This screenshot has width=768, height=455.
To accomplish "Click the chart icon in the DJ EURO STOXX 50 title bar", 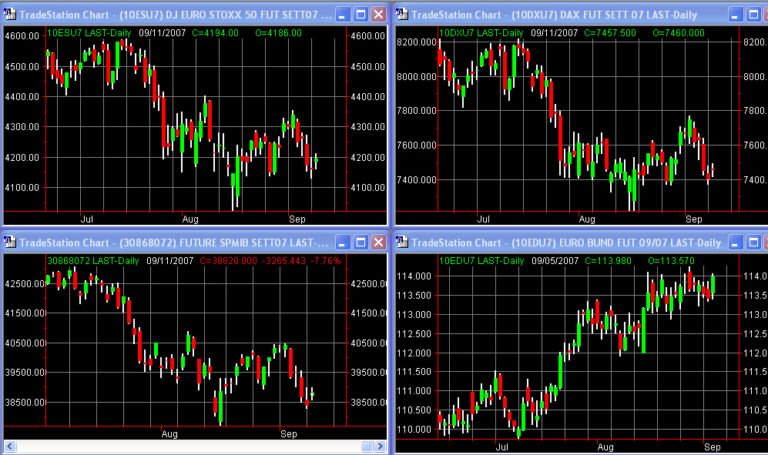I will coord(10,15).
